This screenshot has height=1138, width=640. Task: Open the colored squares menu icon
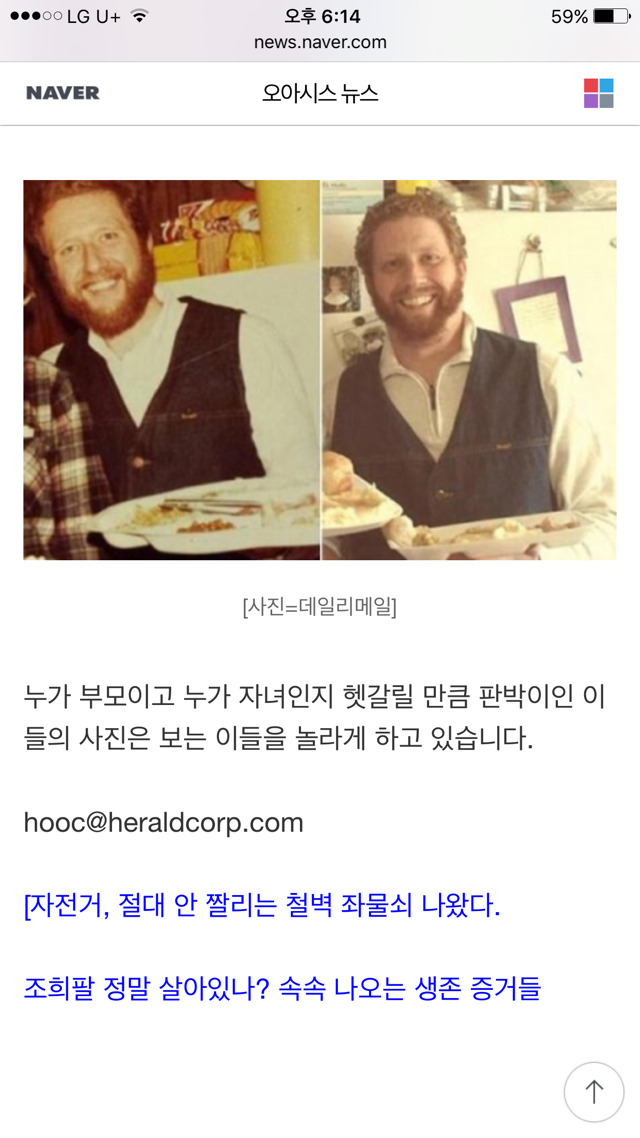click(599, 93)
